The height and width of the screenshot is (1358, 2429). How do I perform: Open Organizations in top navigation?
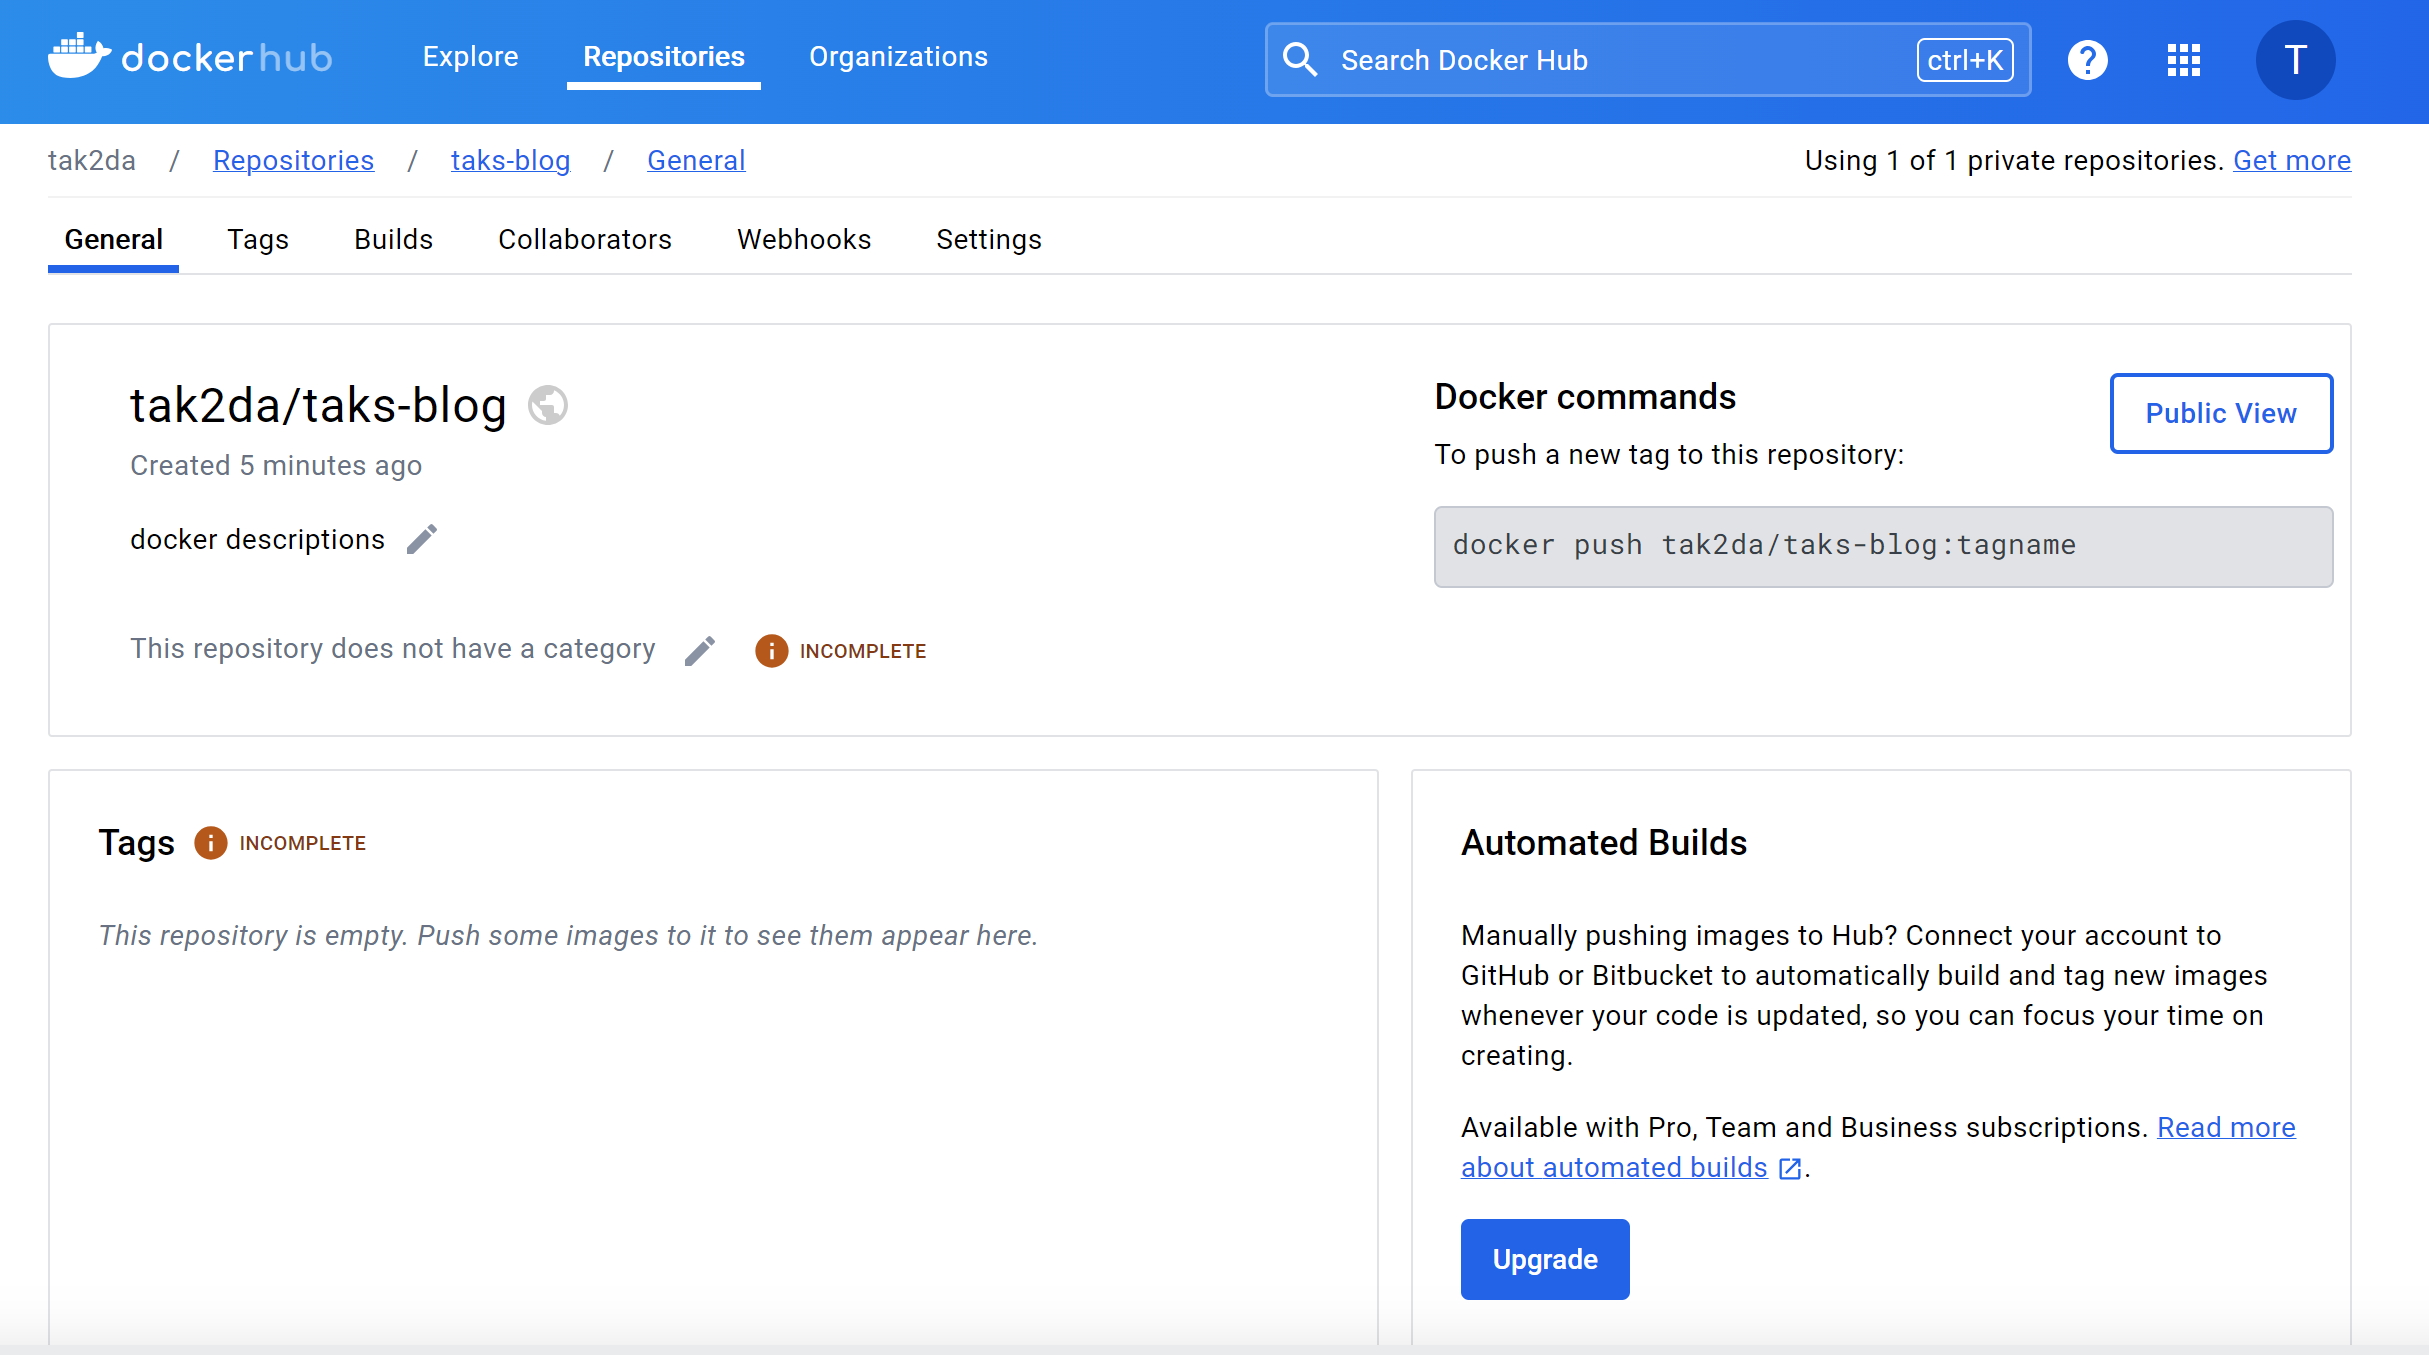coord(898,57)
